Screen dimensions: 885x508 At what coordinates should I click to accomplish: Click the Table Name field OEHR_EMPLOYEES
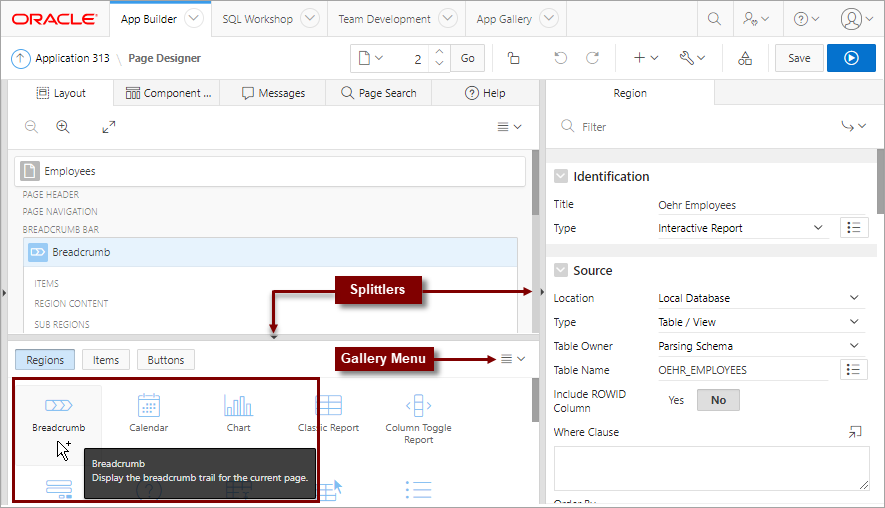click(743, 370)
